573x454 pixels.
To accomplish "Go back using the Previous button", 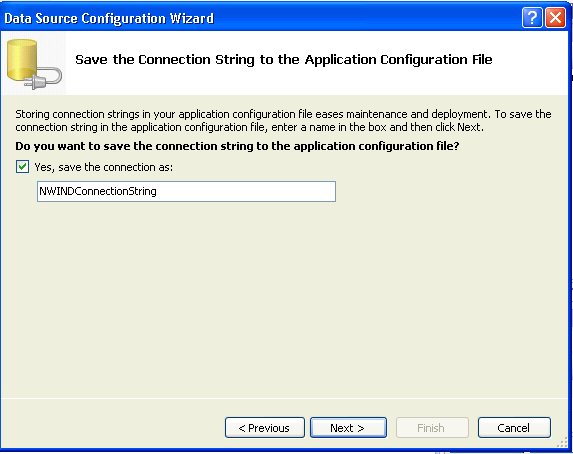I will 265,428.
